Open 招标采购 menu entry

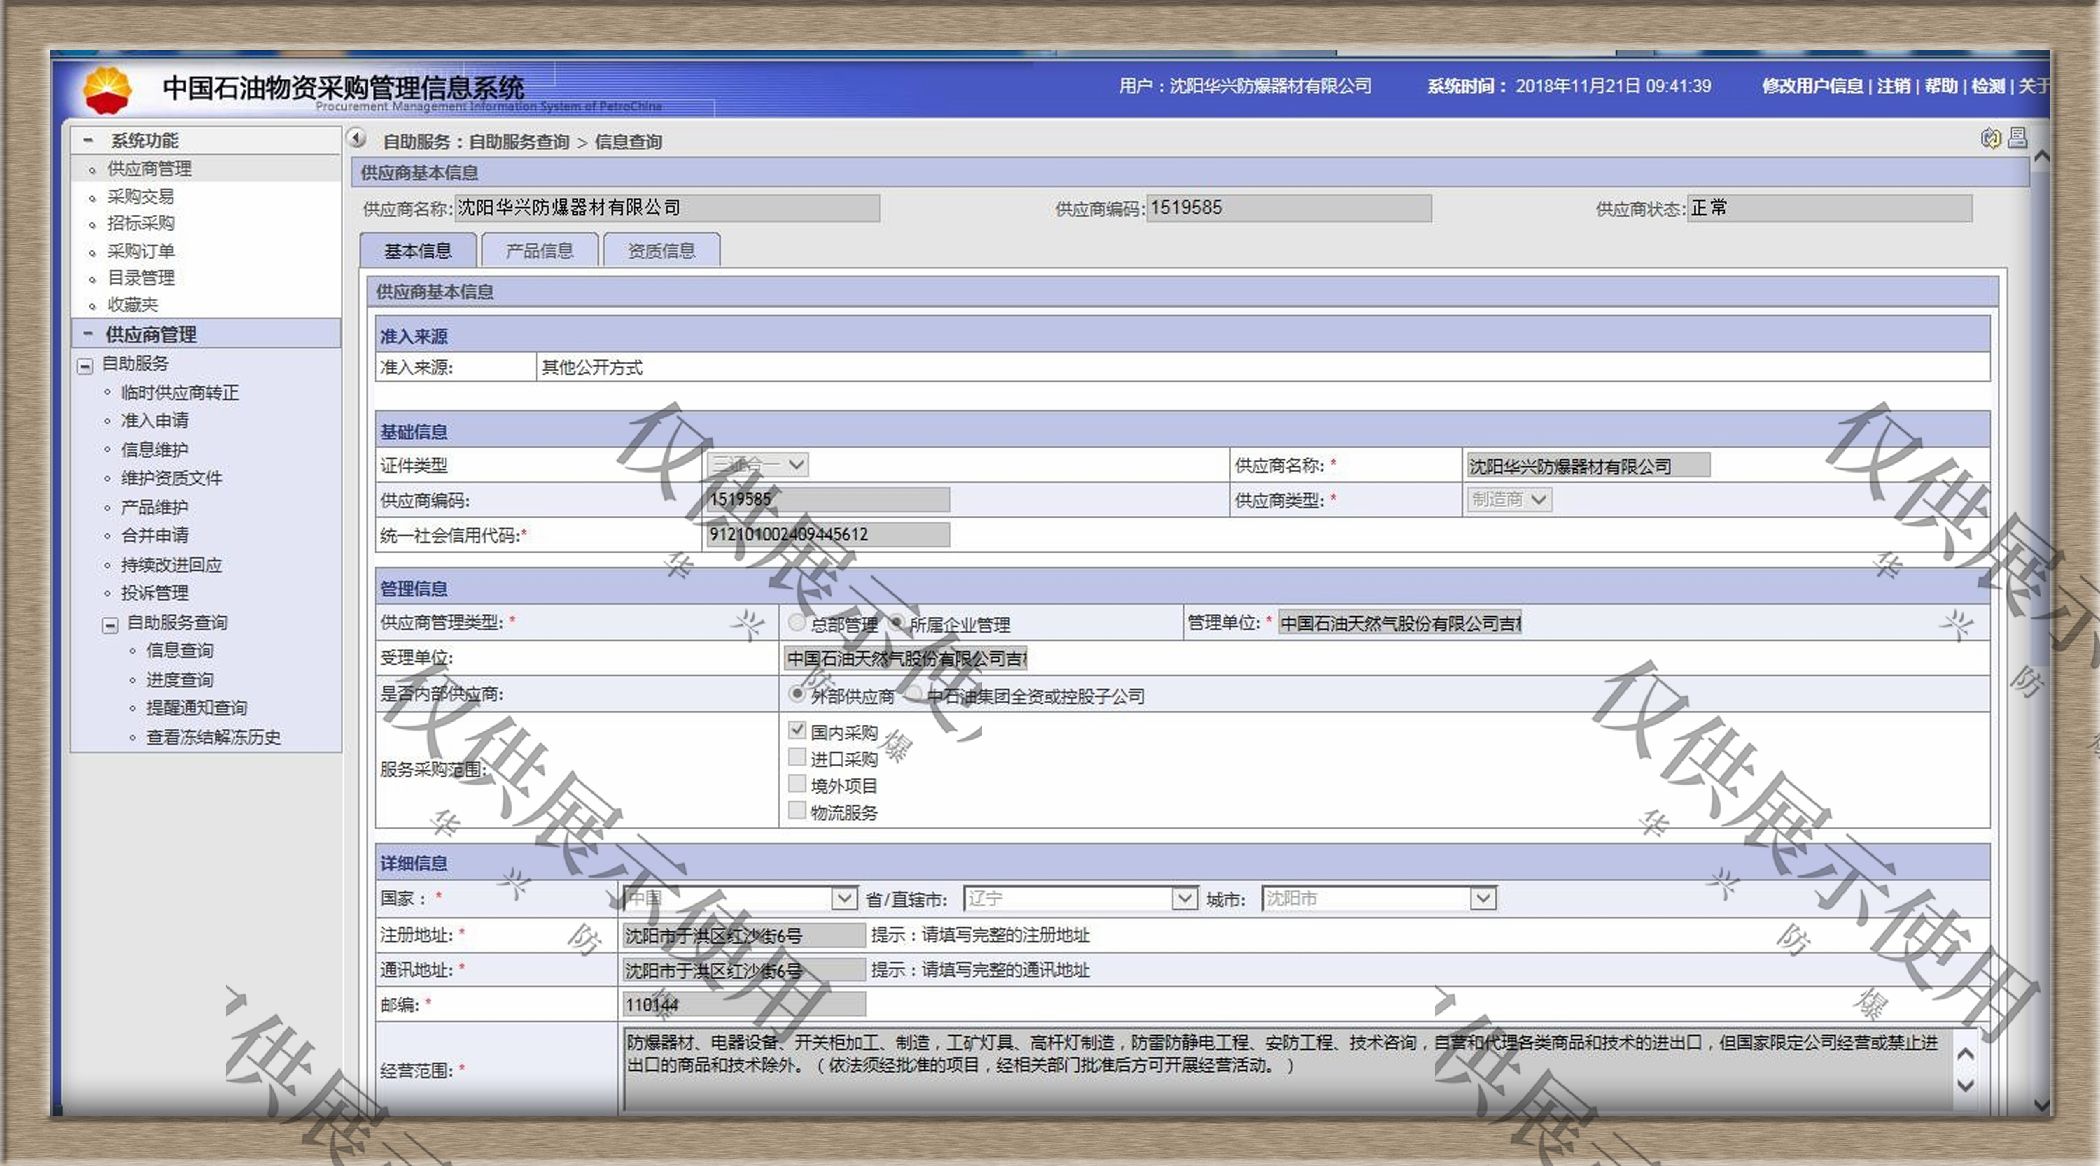141,223
